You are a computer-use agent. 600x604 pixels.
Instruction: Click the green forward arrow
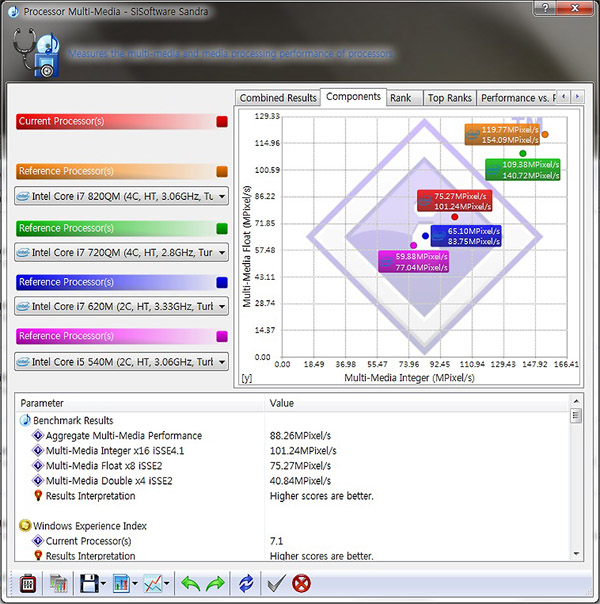pos(215,584)
